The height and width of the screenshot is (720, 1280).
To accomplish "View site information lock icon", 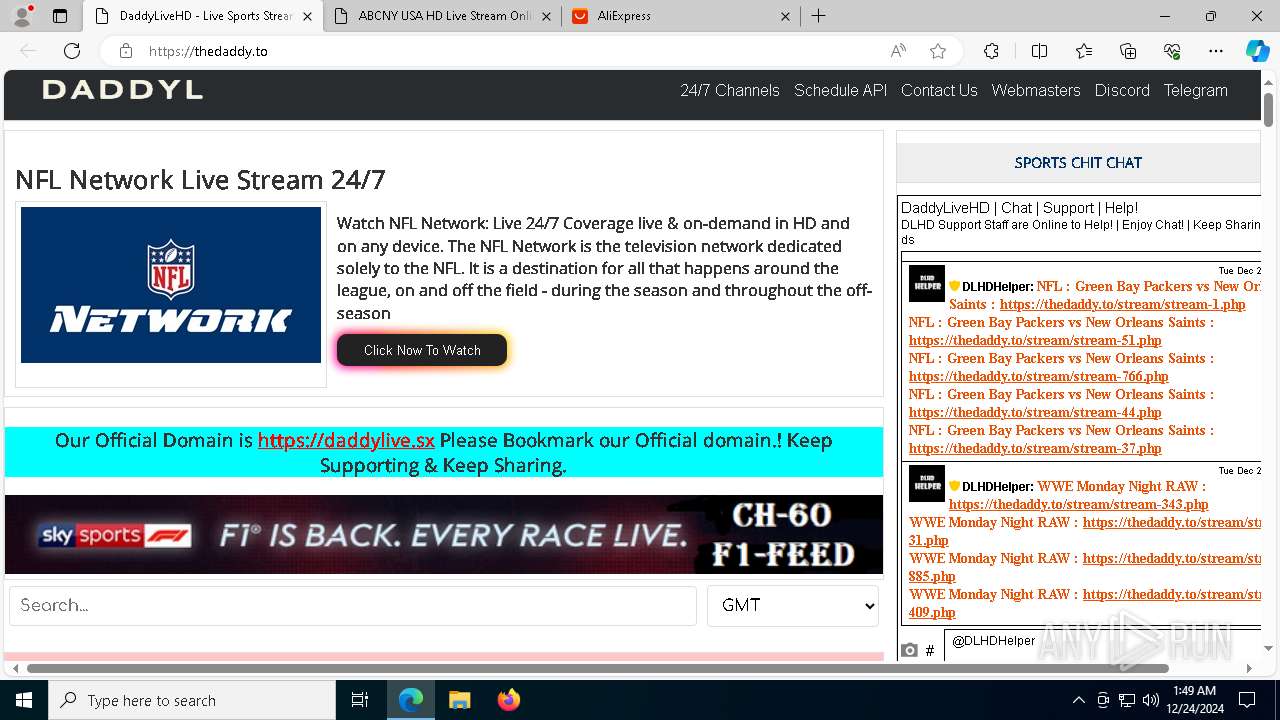I will pos(126,51).
